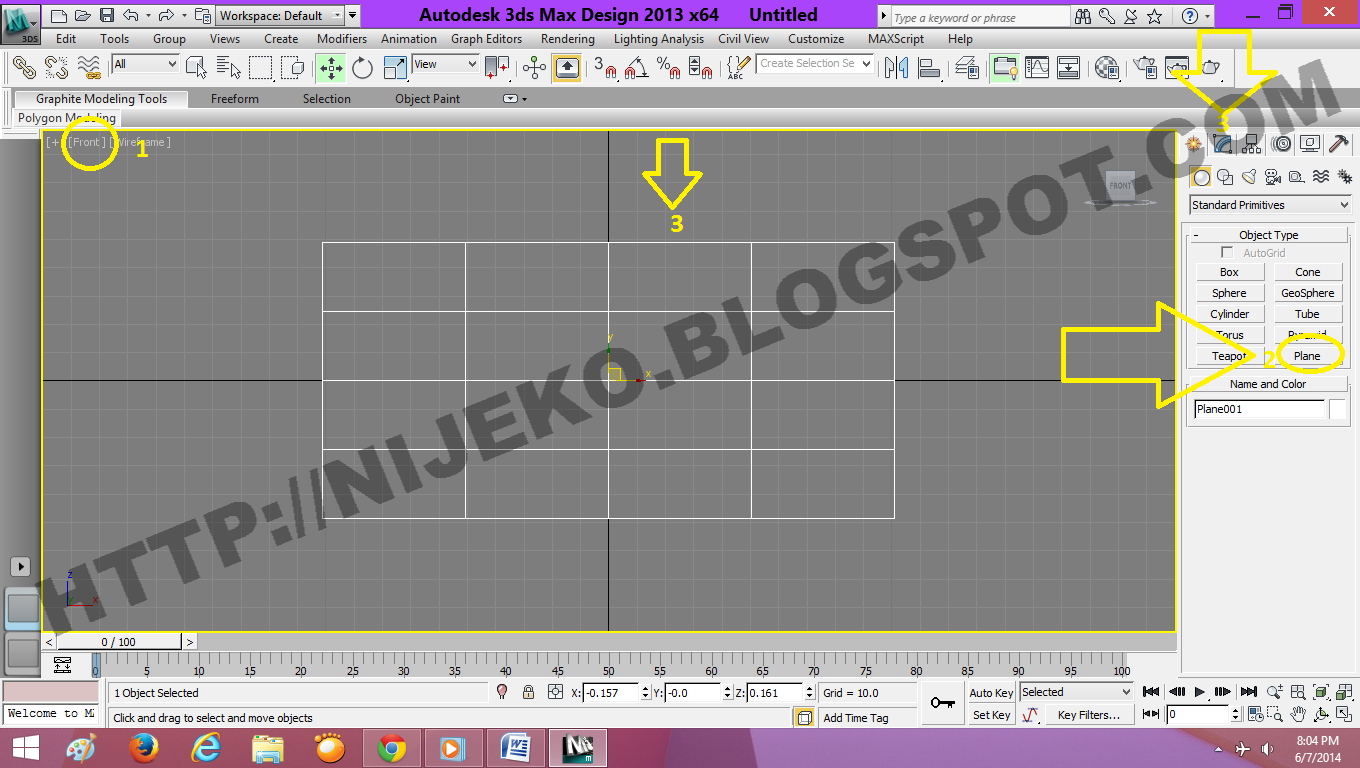Click the object color swatch
Screen dimensions: 1360x768
(x=1337, y=409)
